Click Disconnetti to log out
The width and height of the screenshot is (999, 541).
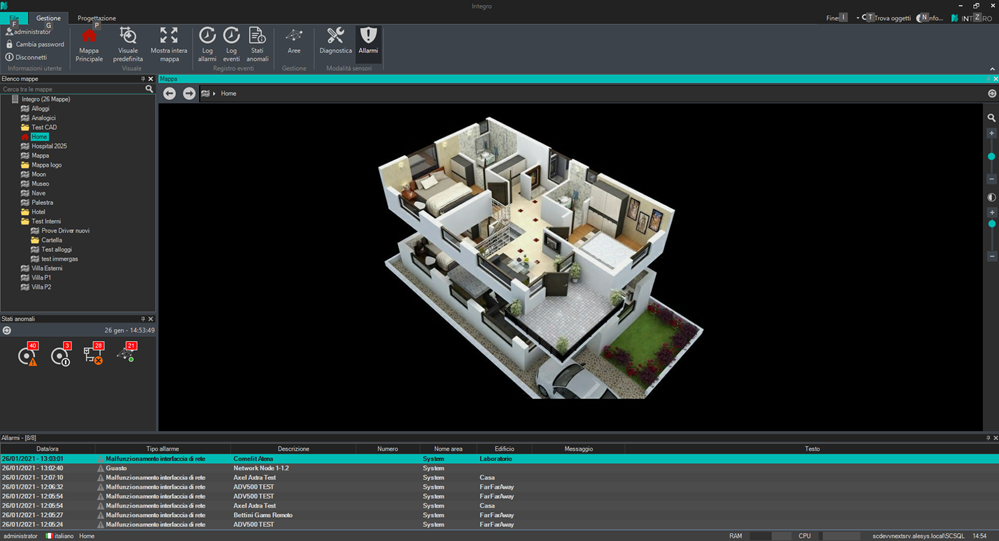(30, 57)
